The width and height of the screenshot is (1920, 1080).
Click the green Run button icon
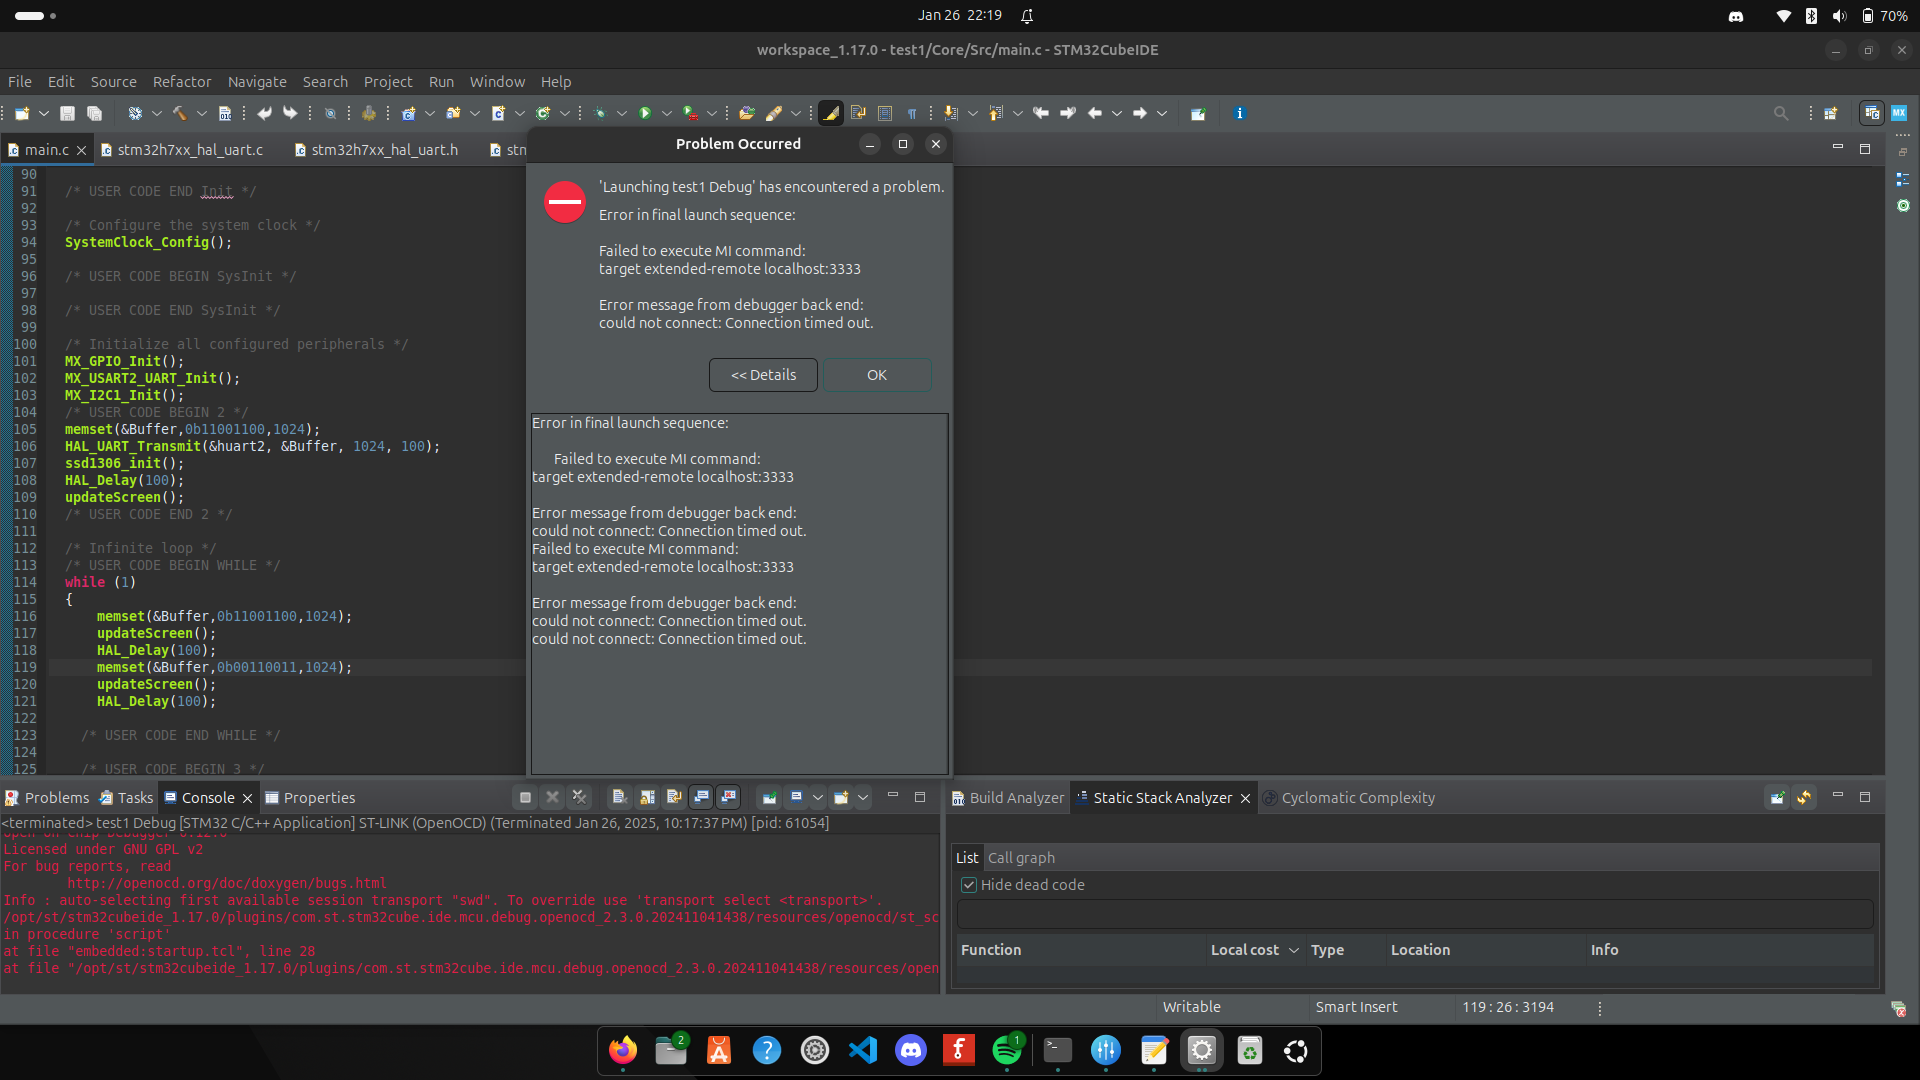(x=645, y=113)
